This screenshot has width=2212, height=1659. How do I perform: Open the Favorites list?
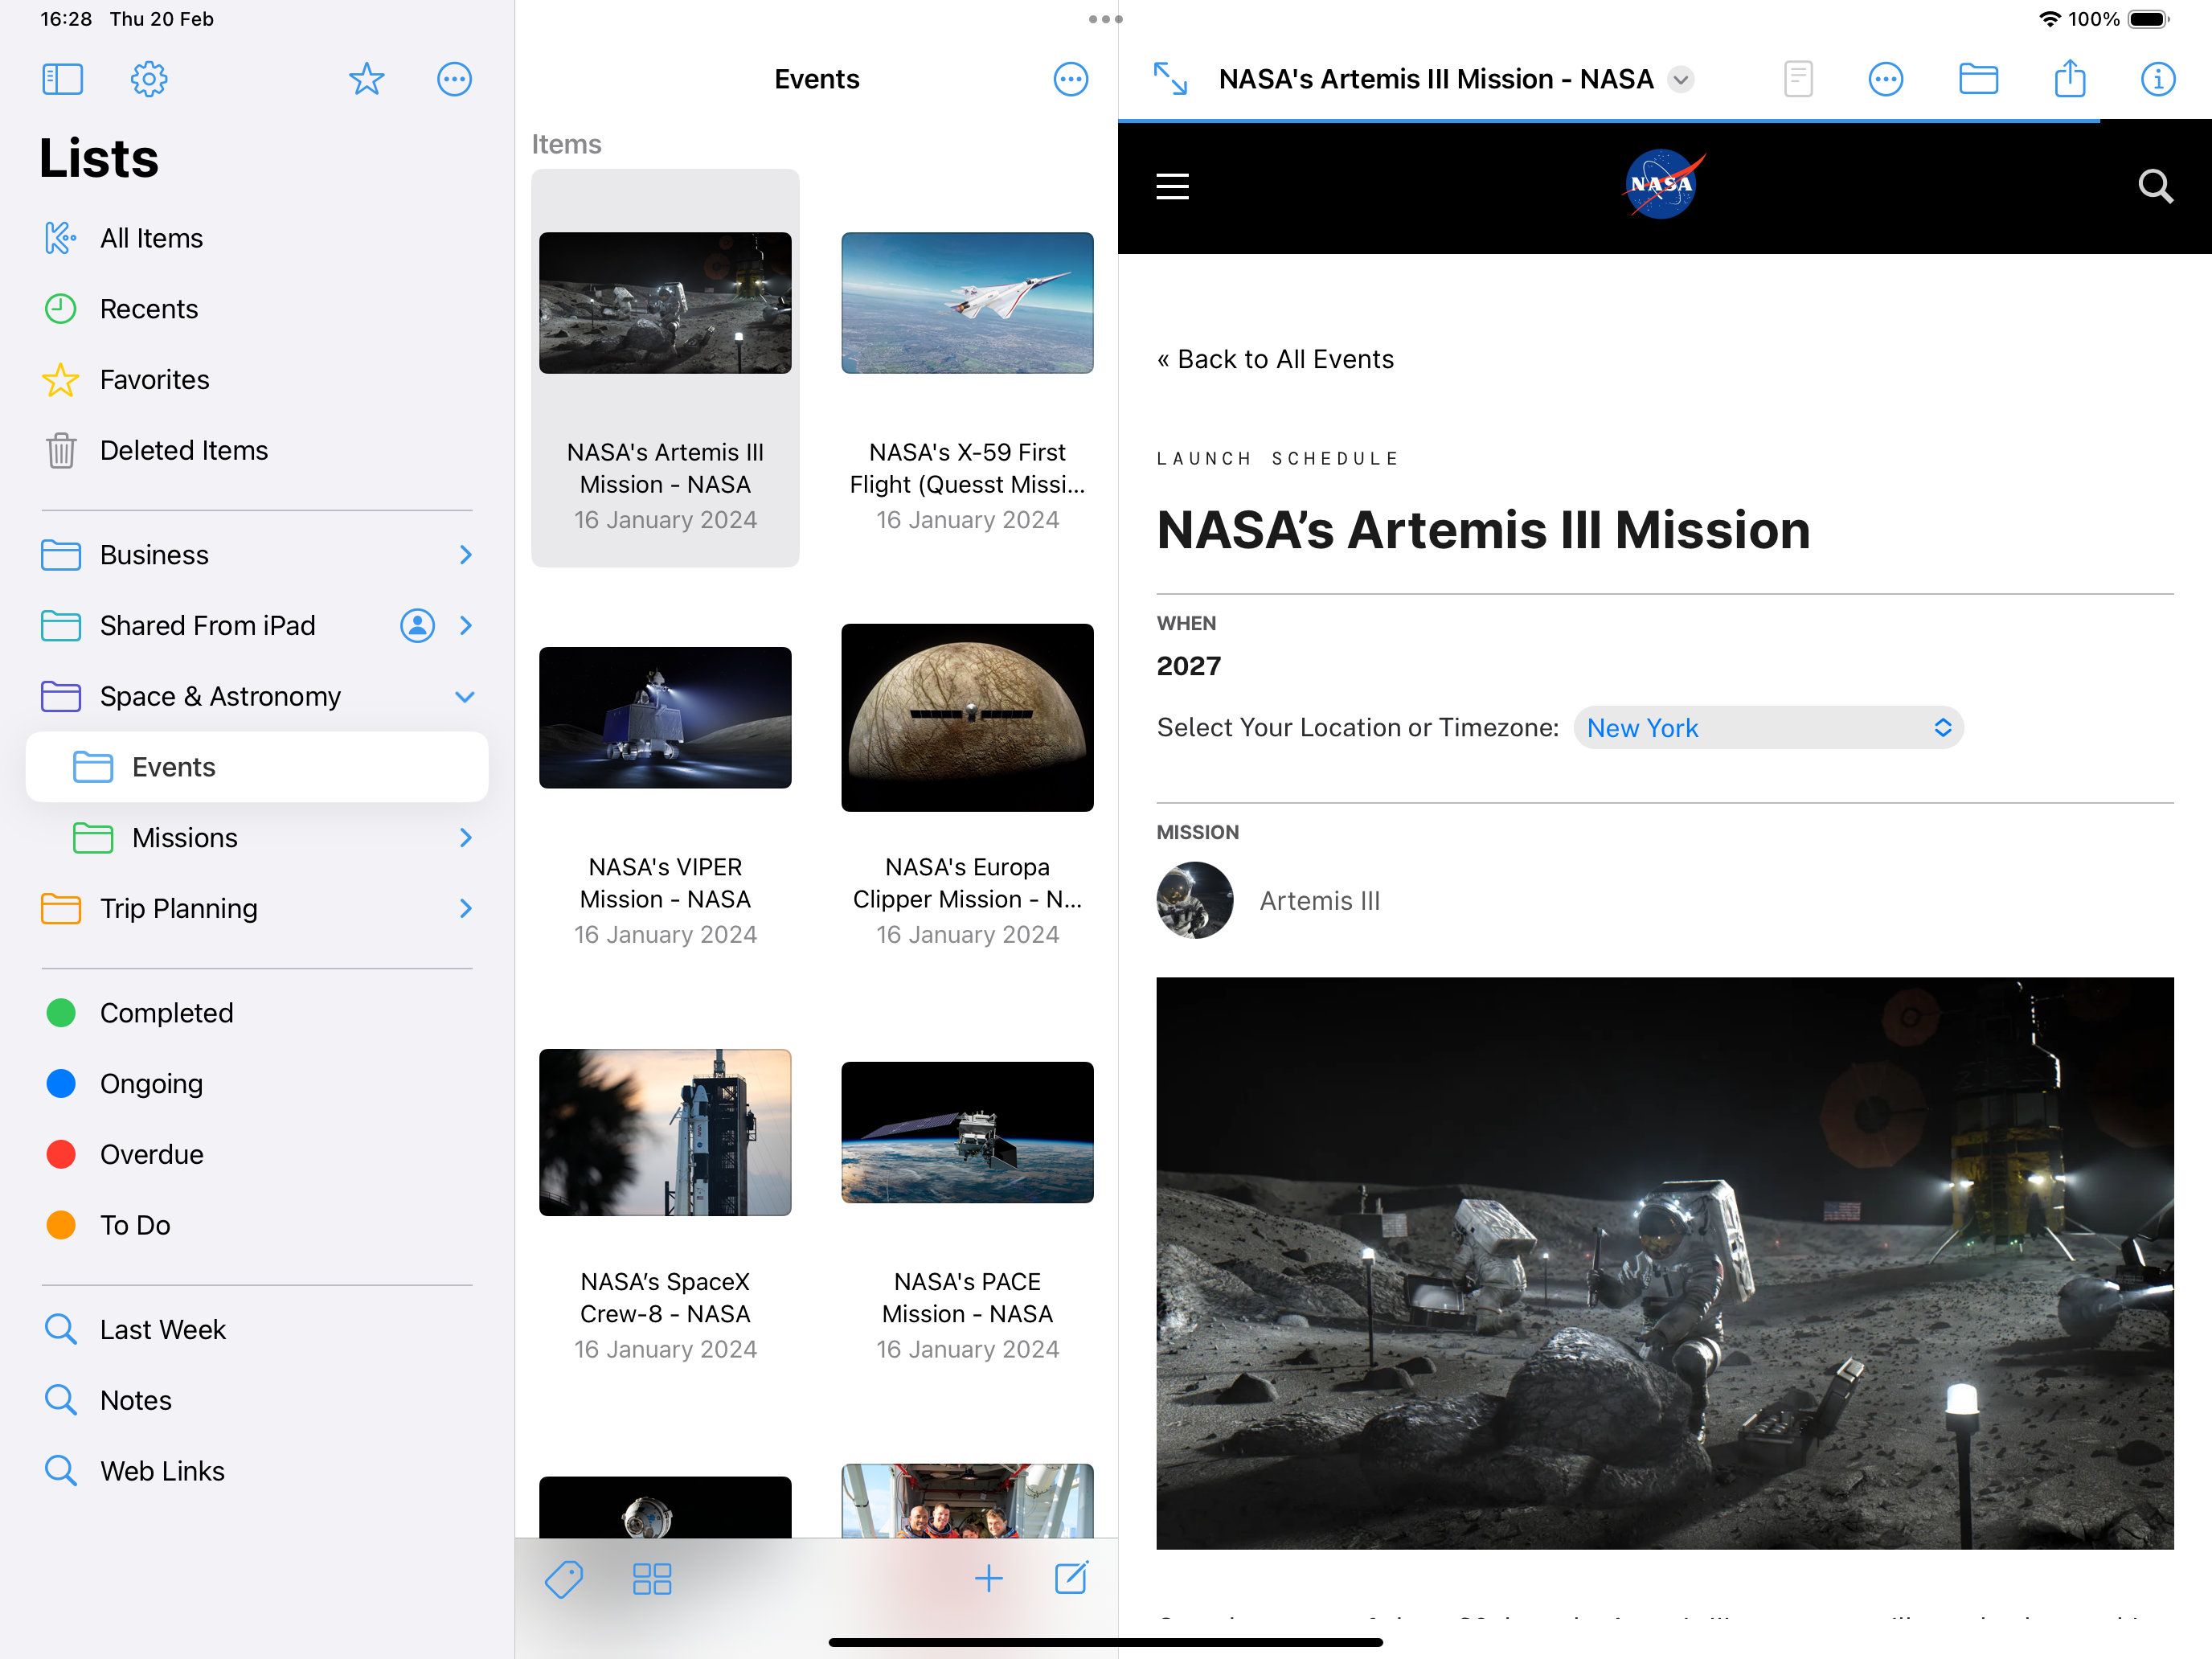256,380
